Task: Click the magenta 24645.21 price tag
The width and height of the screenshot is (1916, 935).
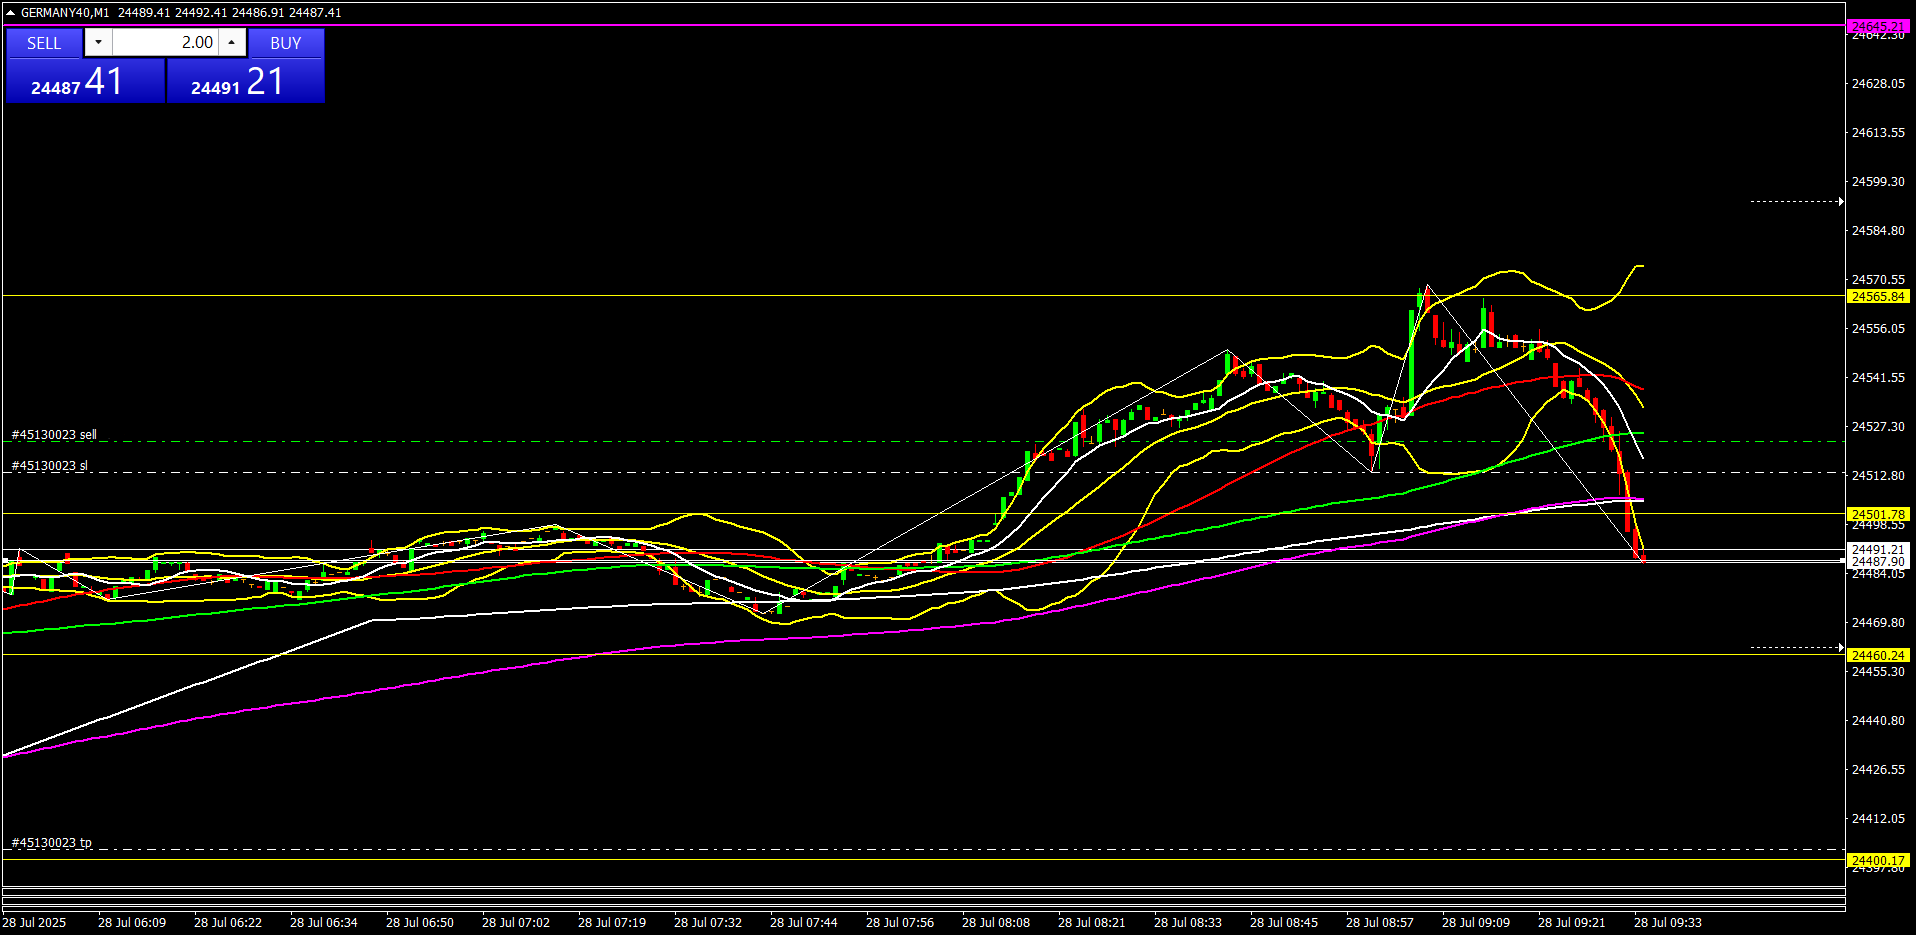Action: [x=1878, y=26]
